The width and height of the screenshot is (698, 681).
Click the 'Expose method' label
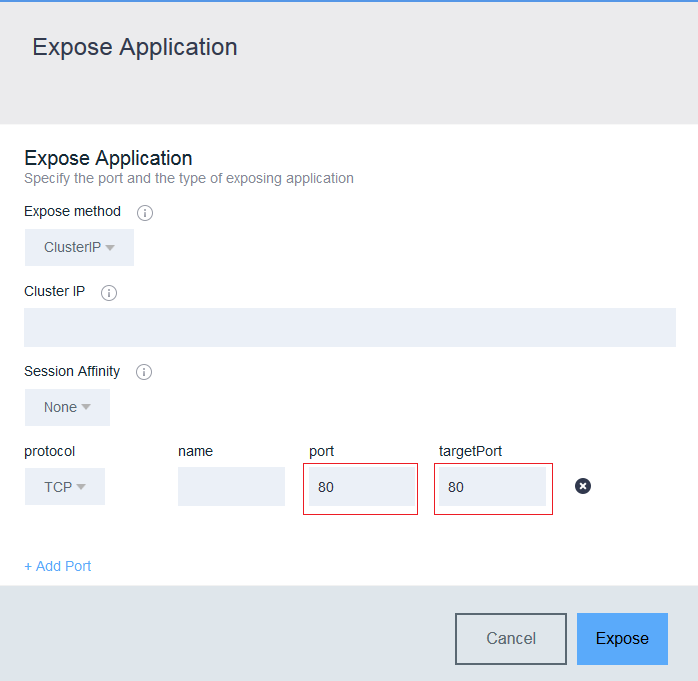pyautogui.click(x=72, y=211)
